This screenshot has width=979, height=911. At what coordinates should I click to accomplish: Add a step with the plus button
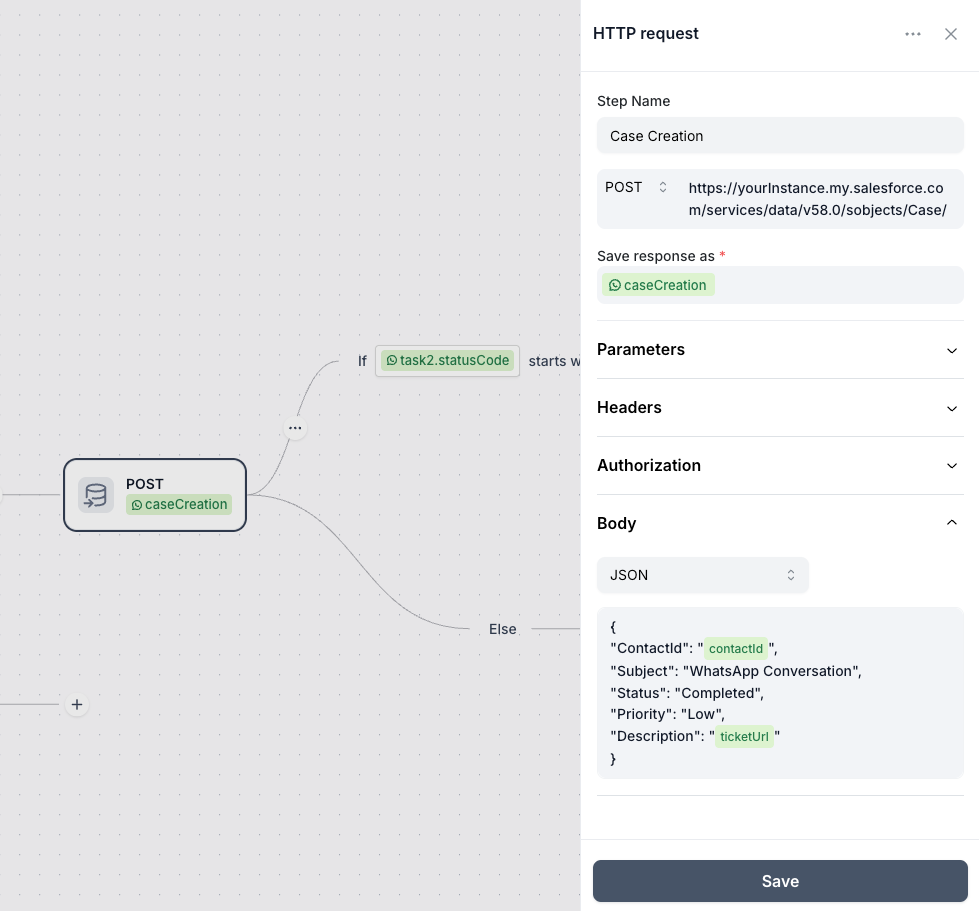77,705
